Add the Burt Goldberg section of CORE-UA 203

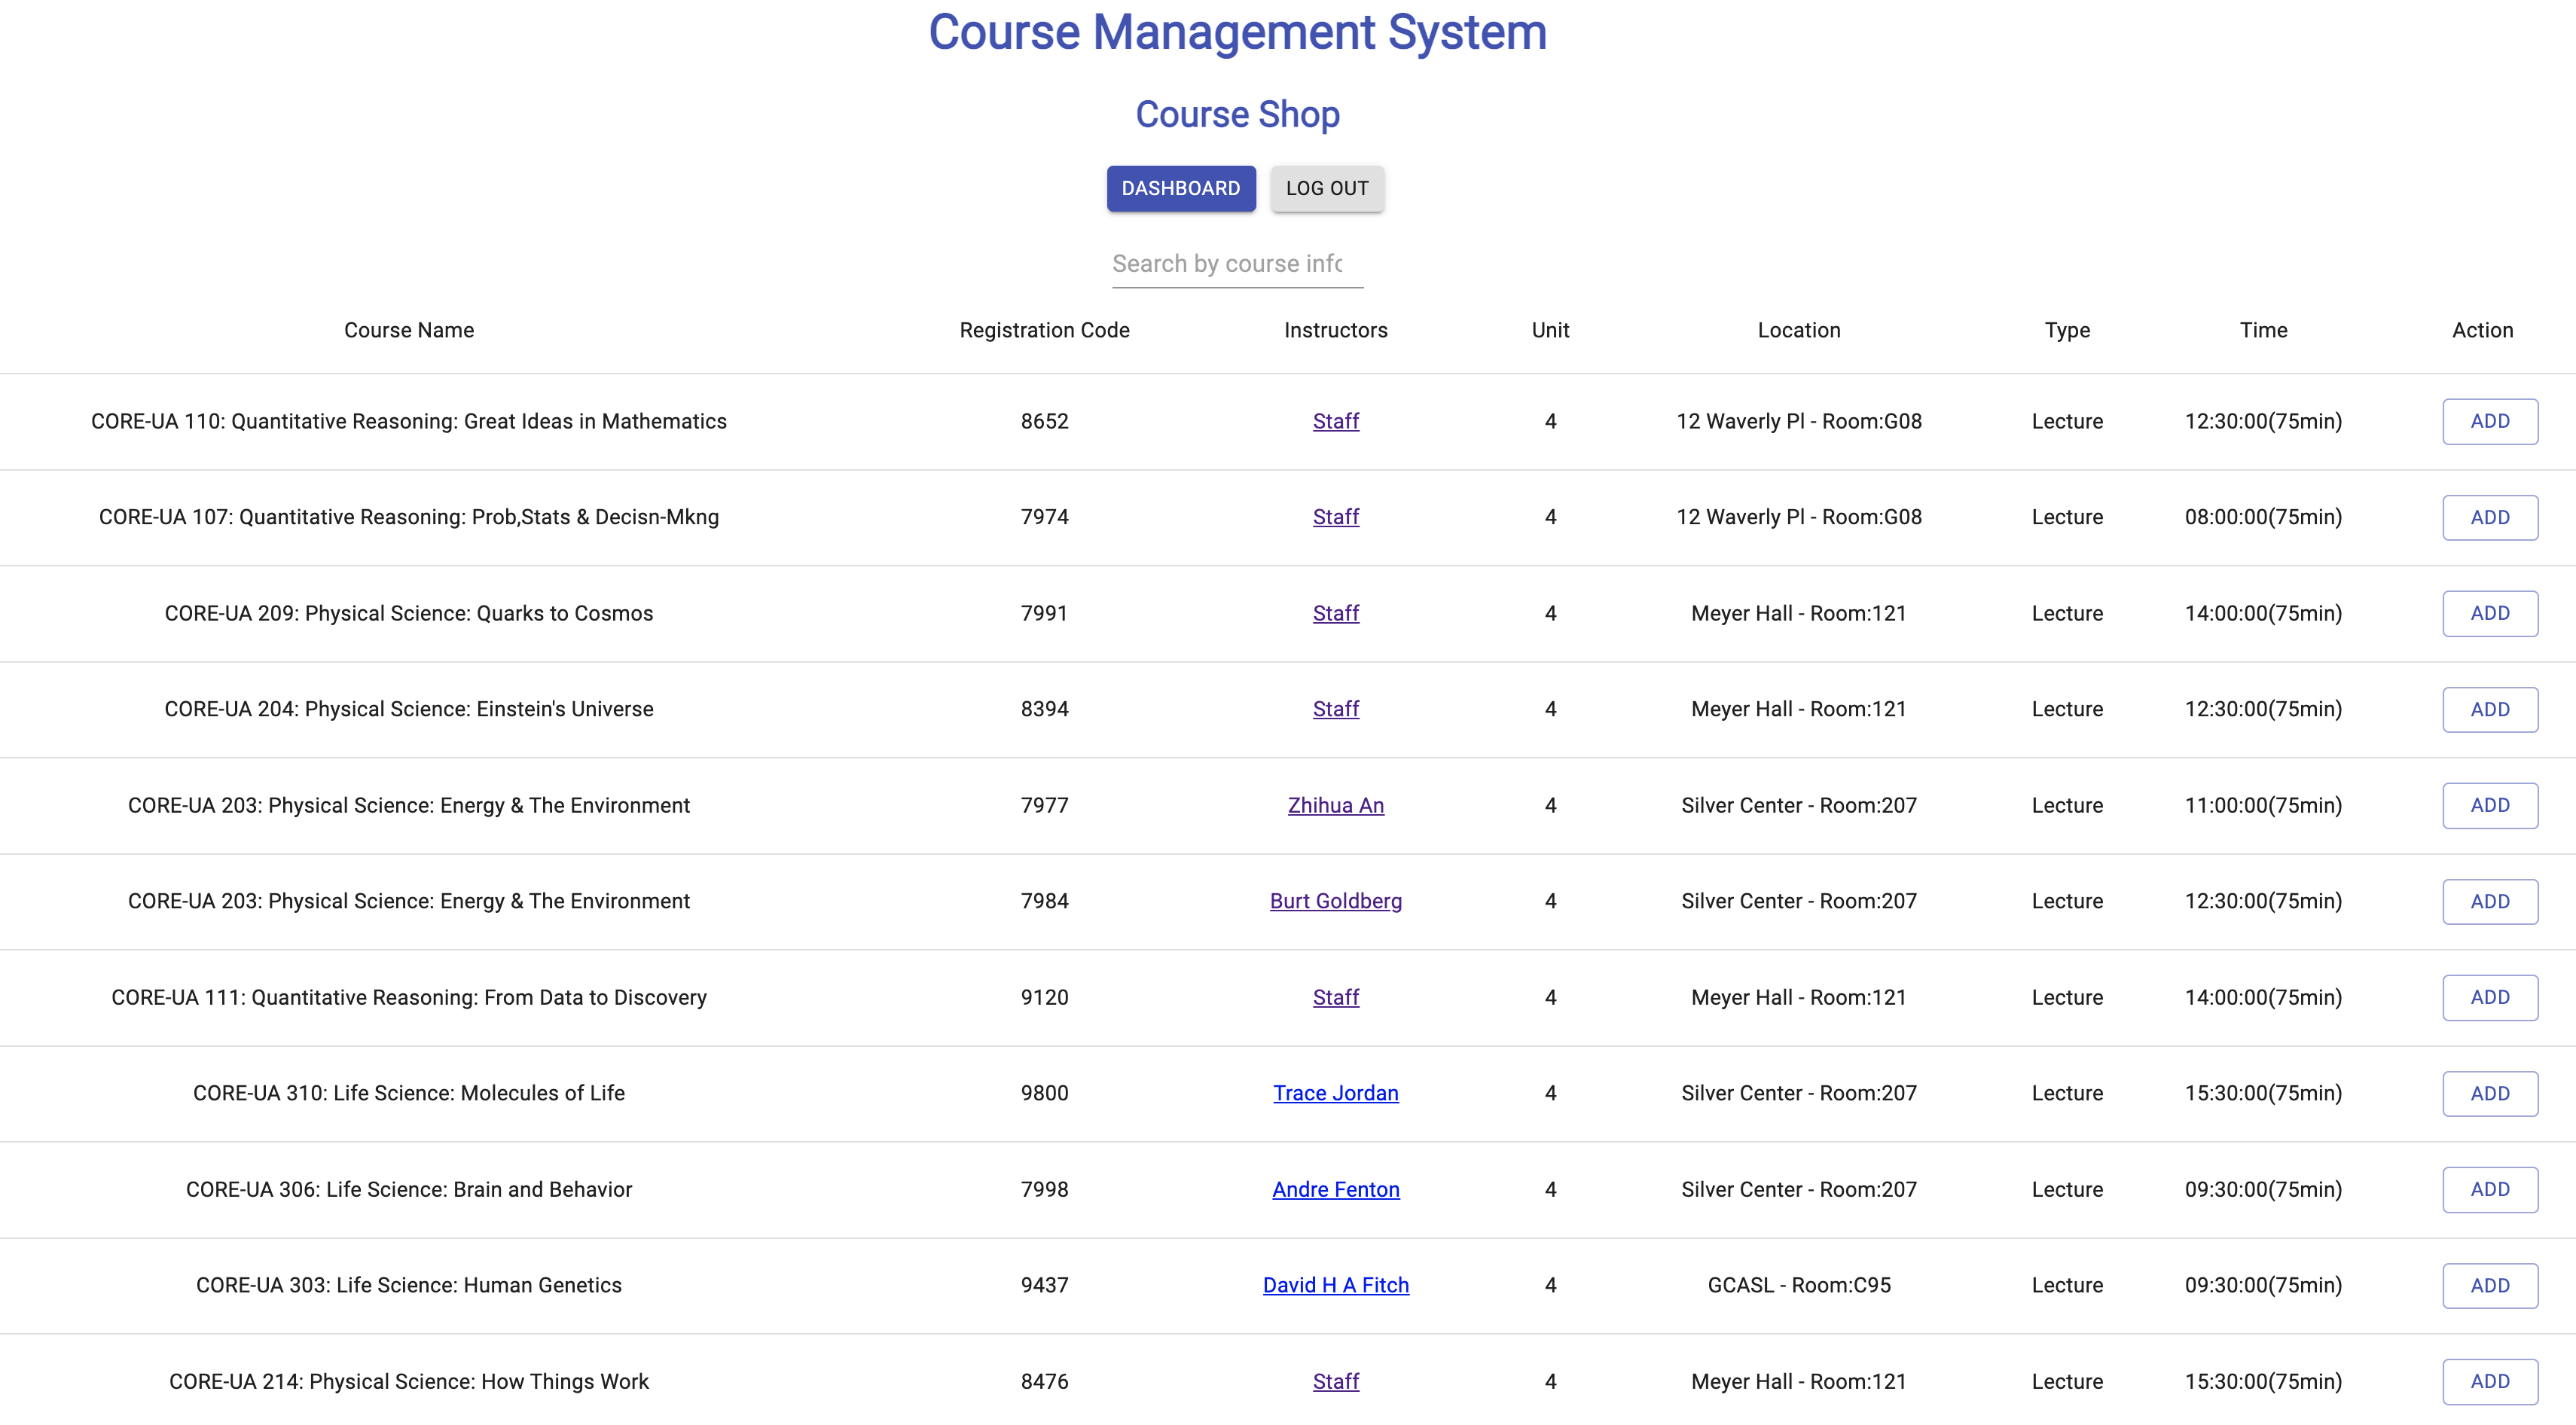coord(2489,901)
